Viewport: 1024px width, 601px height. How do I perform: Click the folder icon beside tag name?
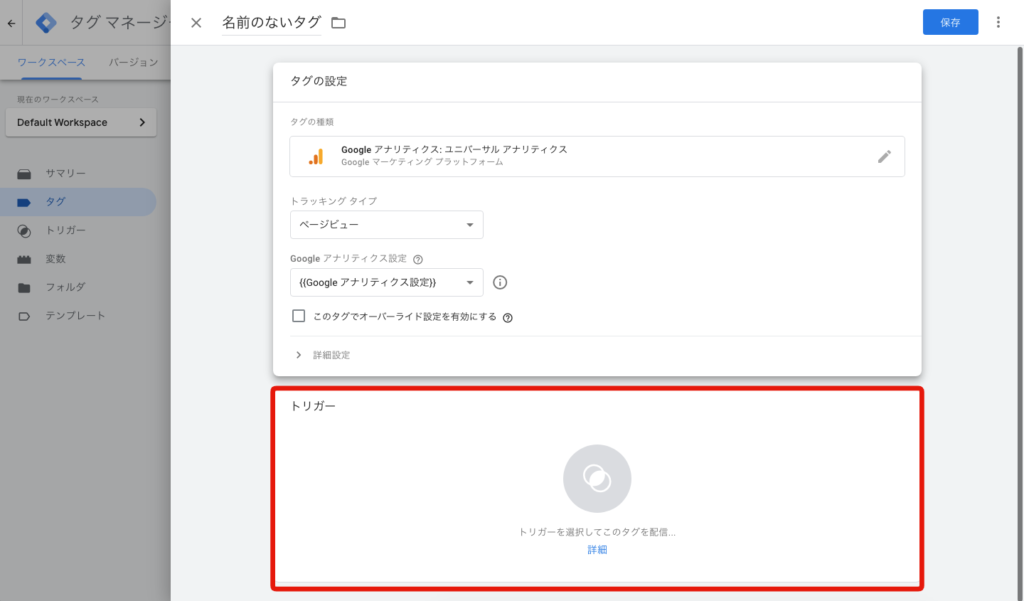(338, 23)
